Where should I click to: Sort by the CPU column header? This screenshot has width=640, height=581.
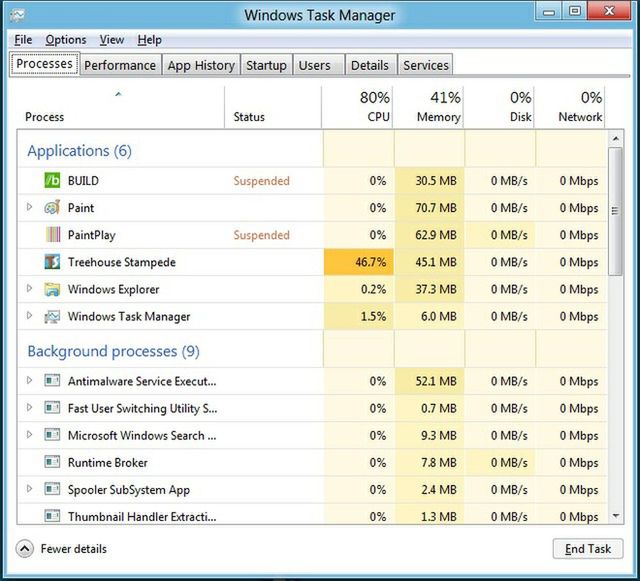(x=357, y=107)
